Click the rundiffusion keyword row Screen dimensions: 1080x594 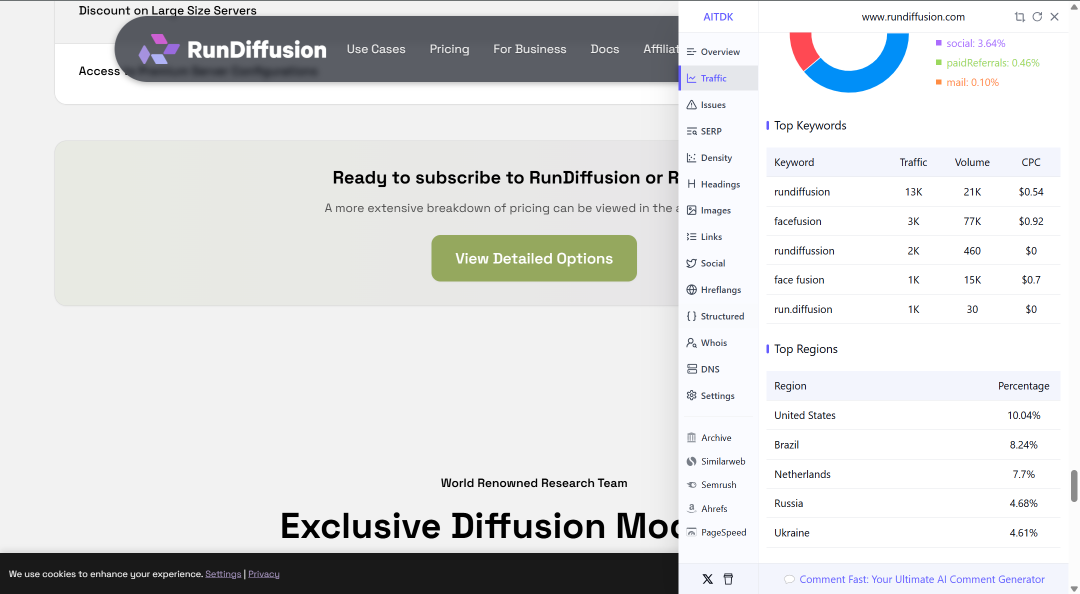913,192
